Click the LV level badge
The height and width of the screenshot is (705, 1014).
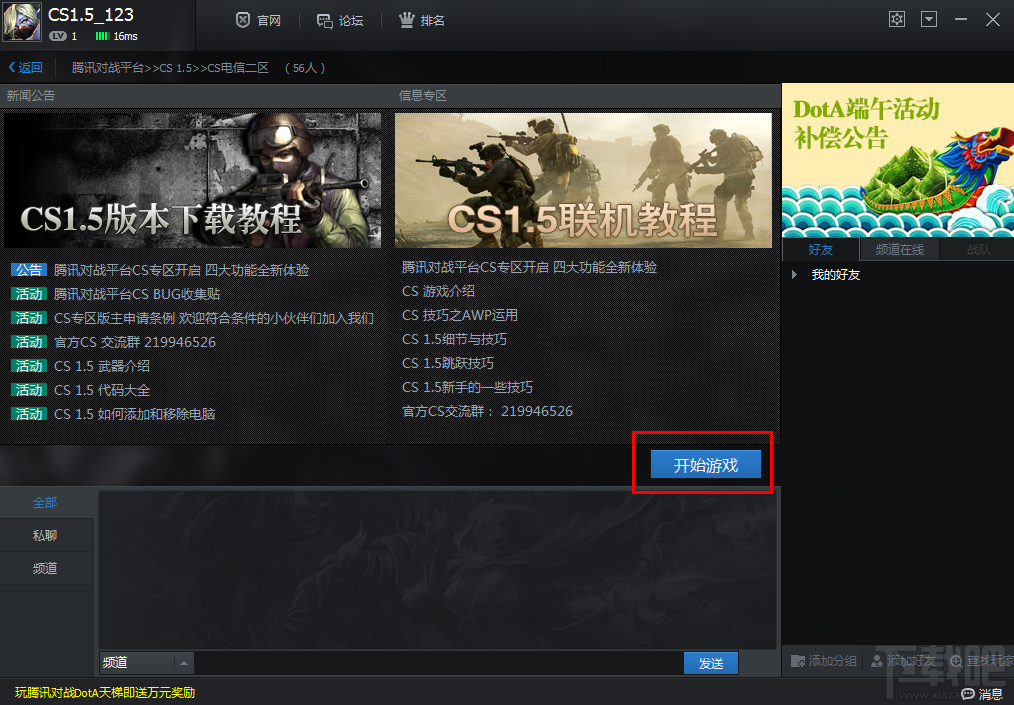[x=58, y=36]
